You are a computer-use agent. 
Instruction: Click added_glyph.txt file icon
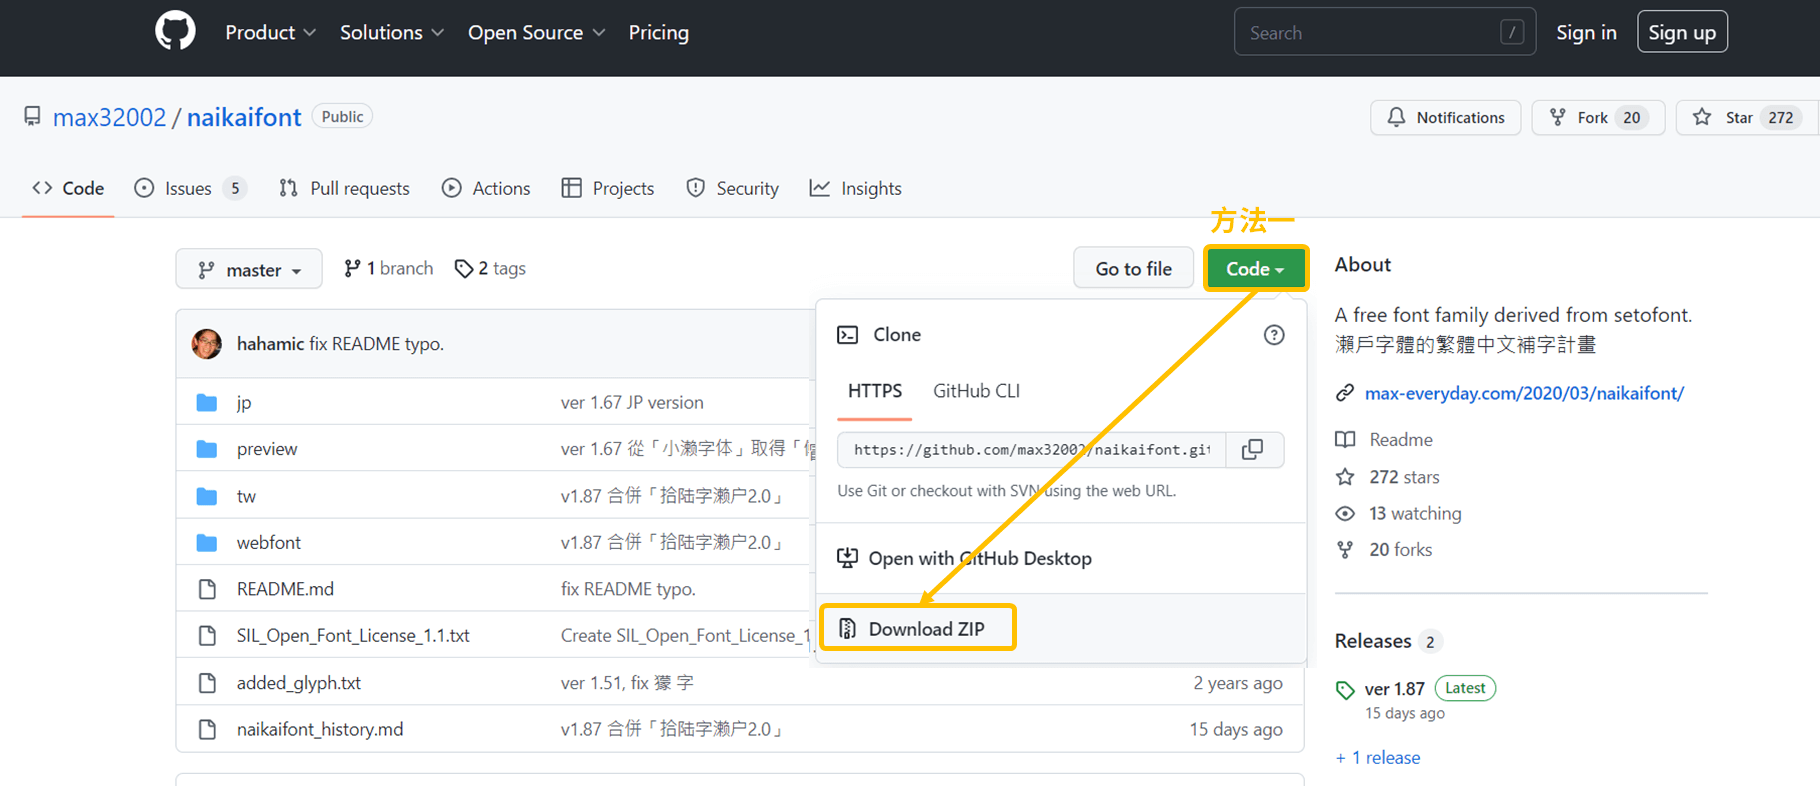(207, 683)
